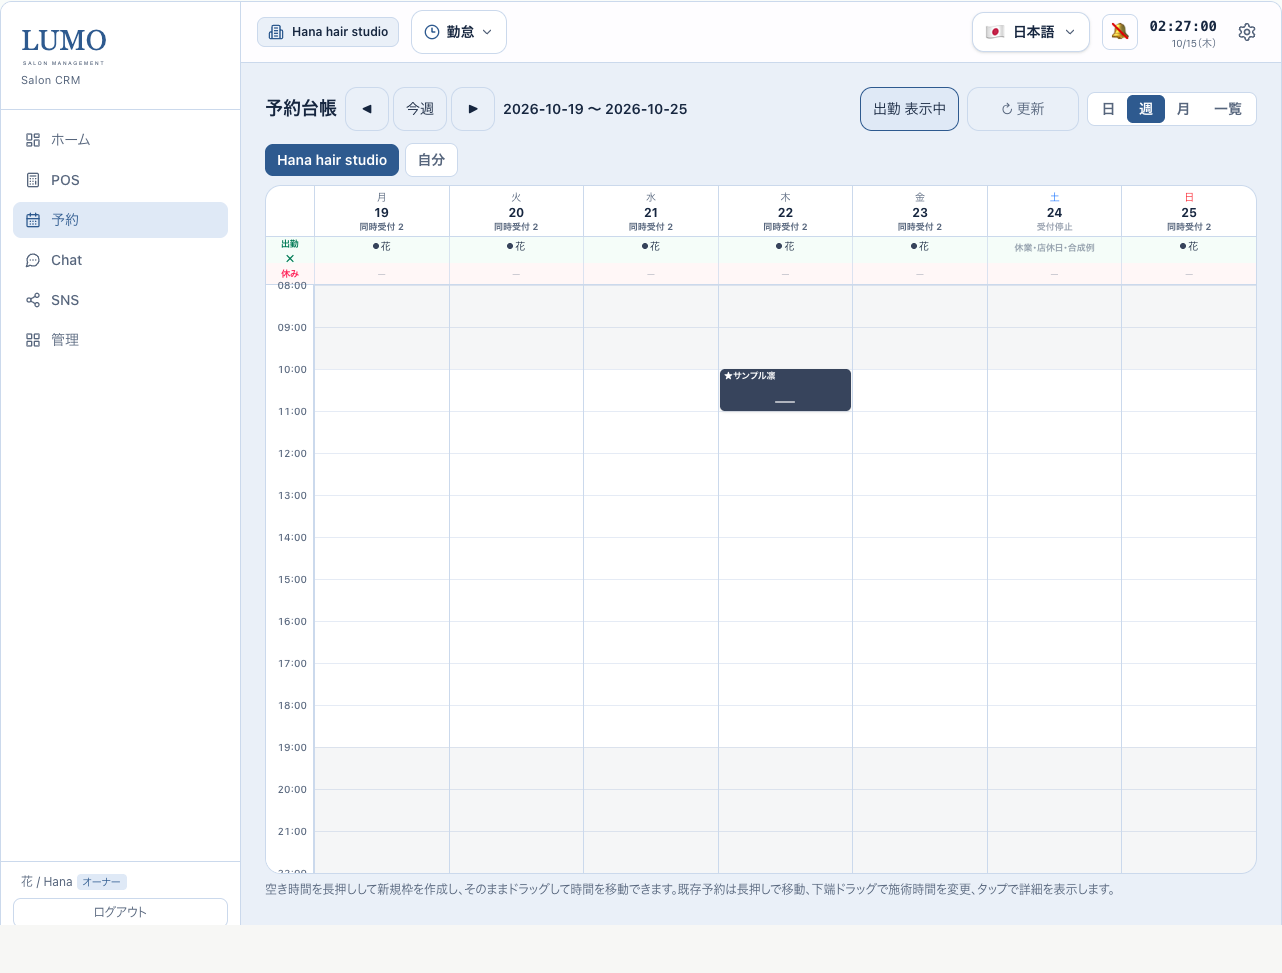Click the 24 土 day header
This screenshot has width=1282, height=973.
click(x=1054, y=211)
